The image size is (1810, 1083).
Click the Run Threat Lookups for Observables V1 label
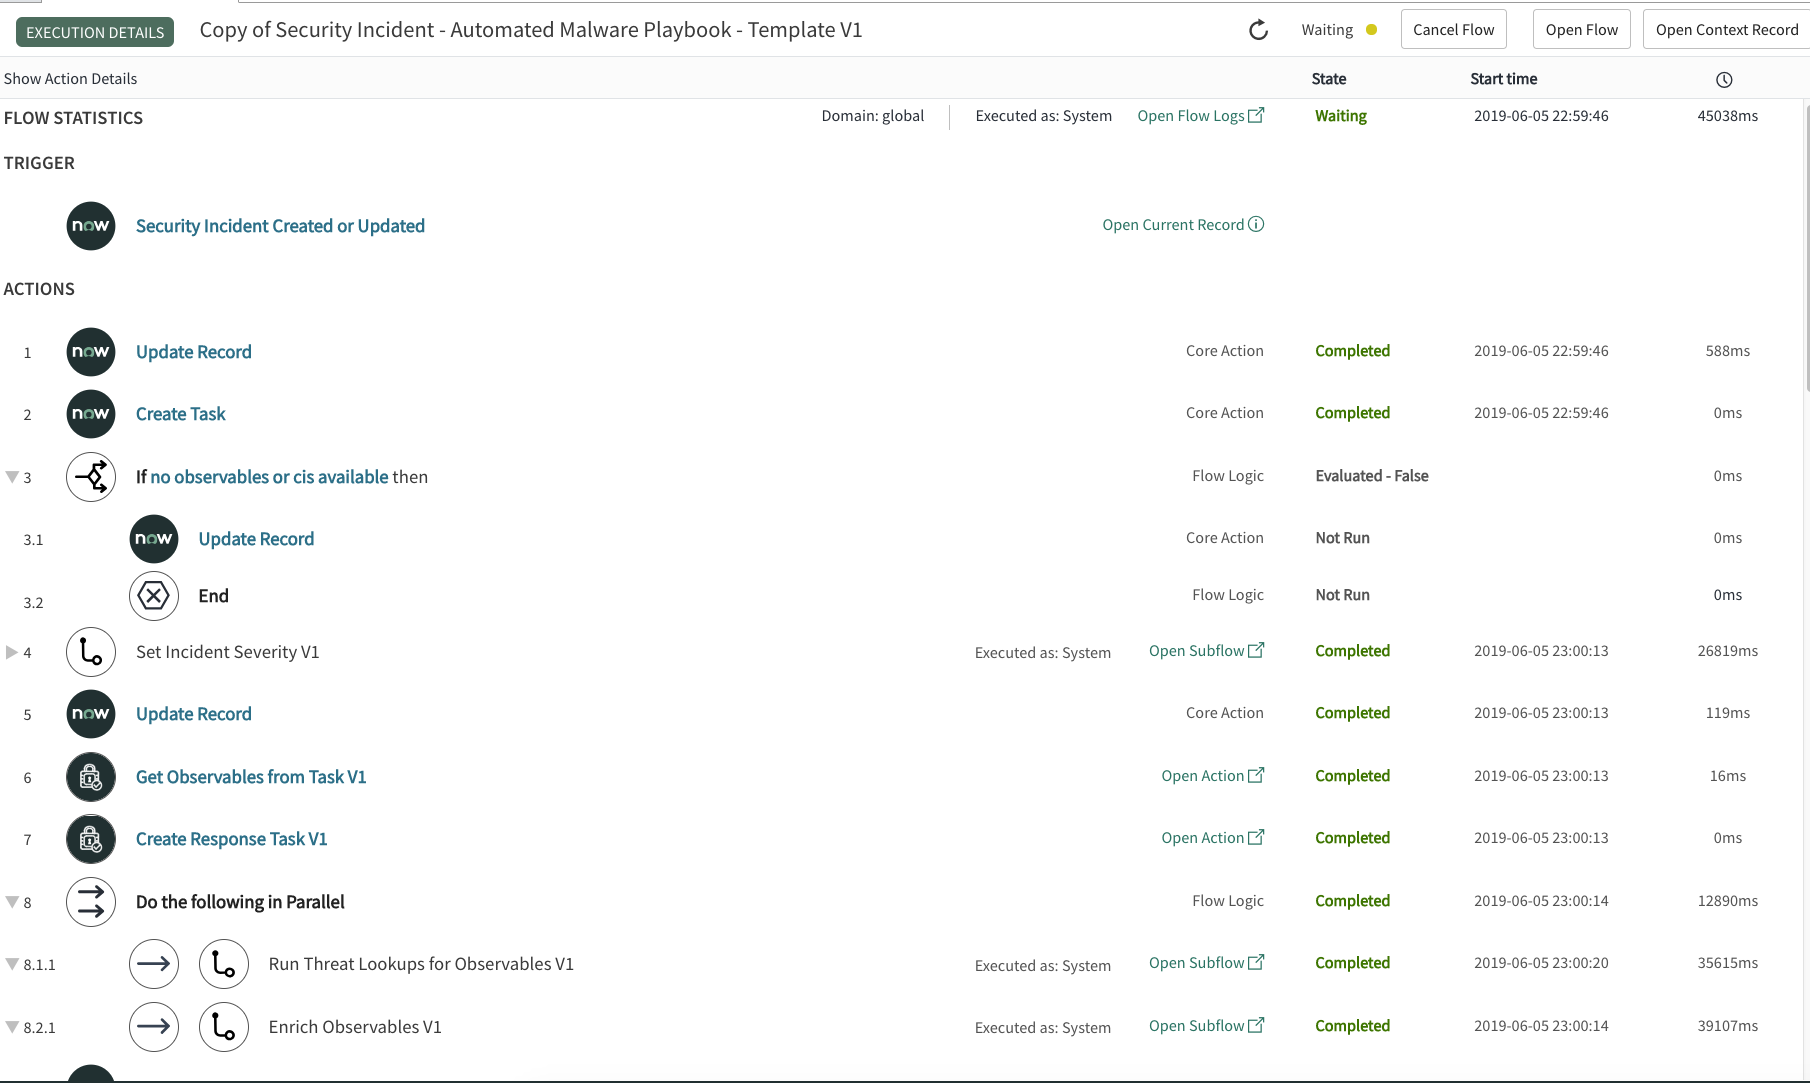click(x=421, y=964)
